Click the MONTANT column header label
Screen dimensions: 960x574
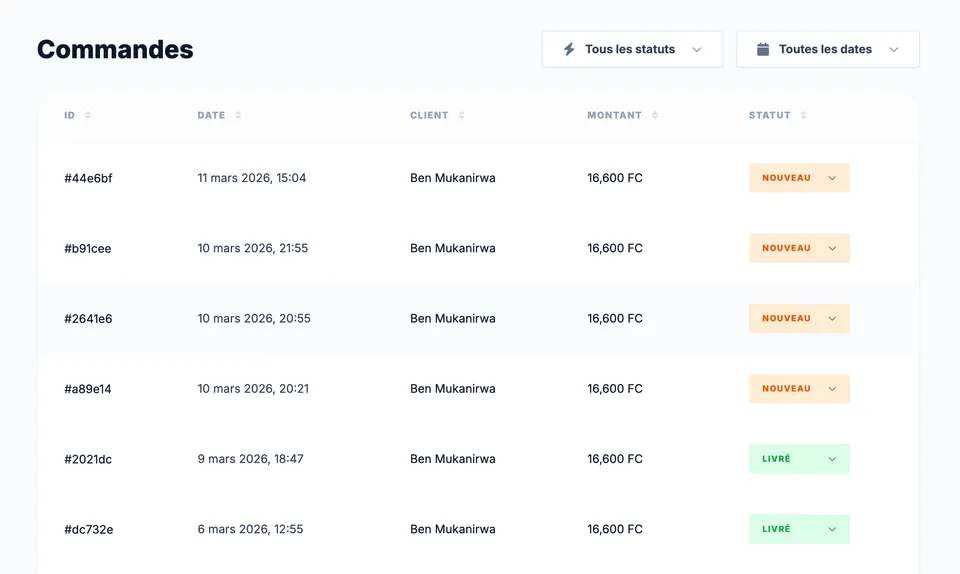[614, 115]
